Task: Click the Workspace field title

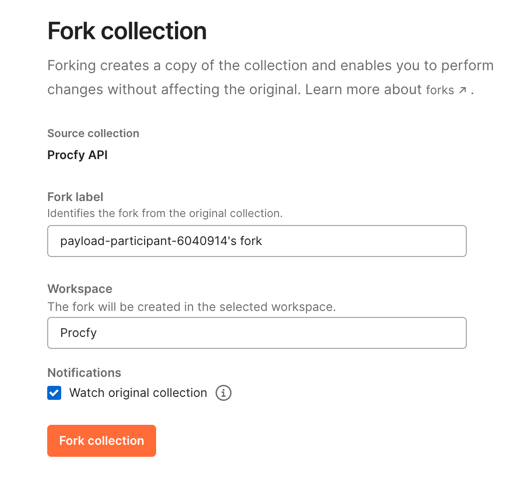Action: (80, 289)
